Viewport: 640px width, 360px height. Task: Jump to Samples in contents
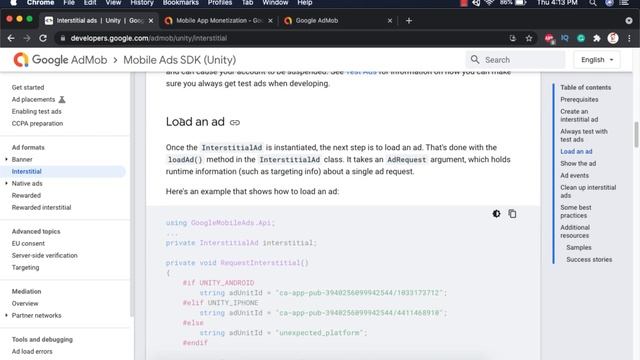click(579, 247)
